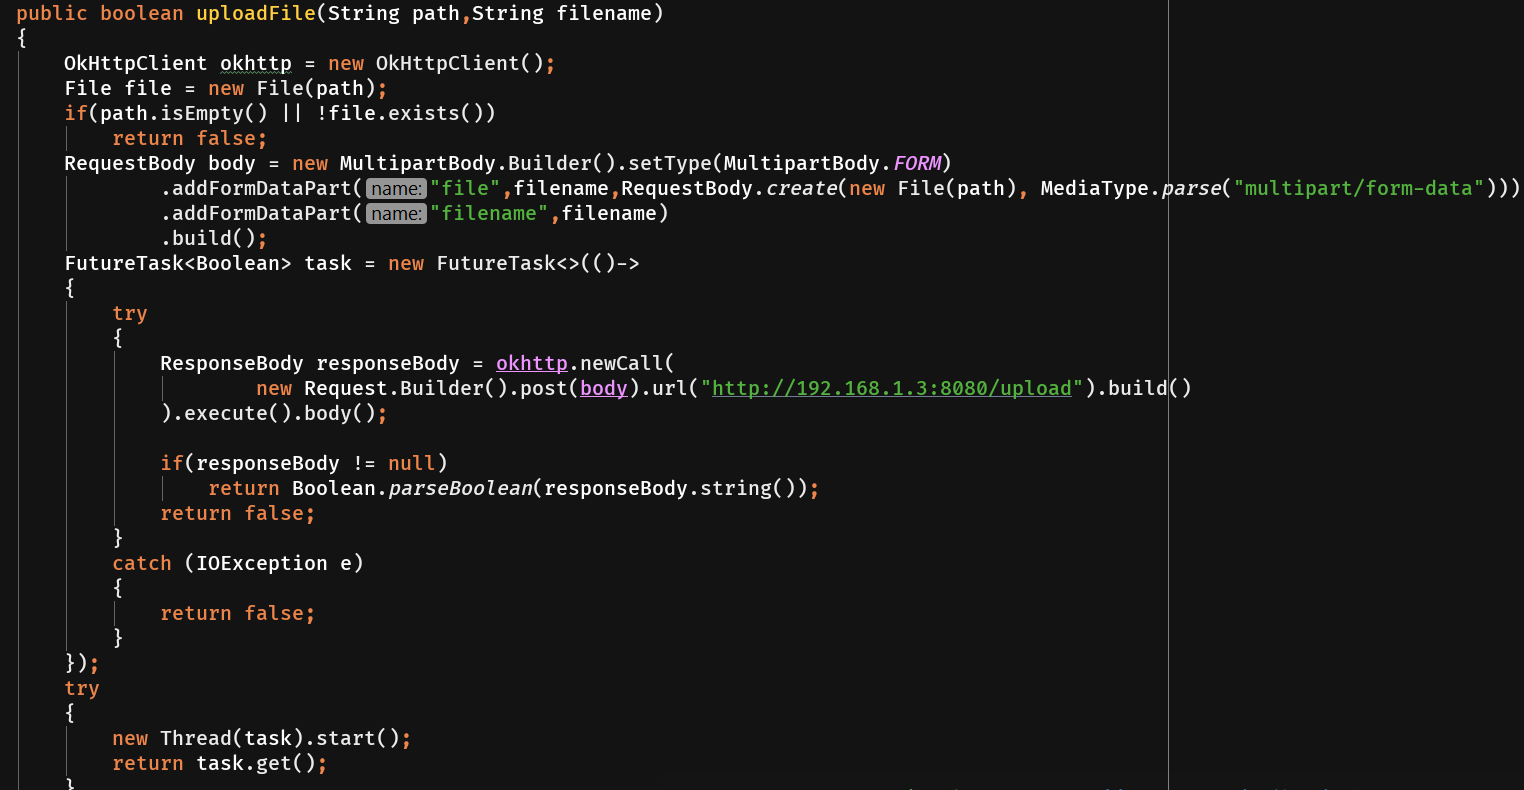This screenshot has height=790, width=1524.
Task: Click the responseBody != null condition
Action: pos(316,463)
